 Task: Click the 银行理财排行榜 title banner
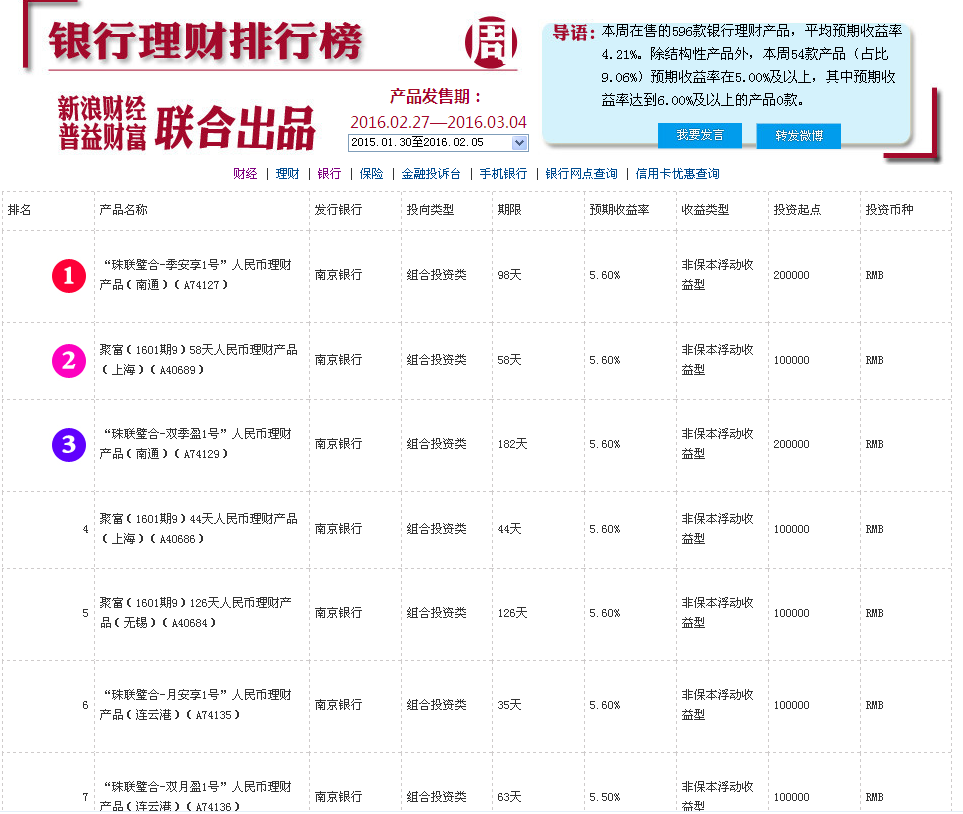(207, 41)
